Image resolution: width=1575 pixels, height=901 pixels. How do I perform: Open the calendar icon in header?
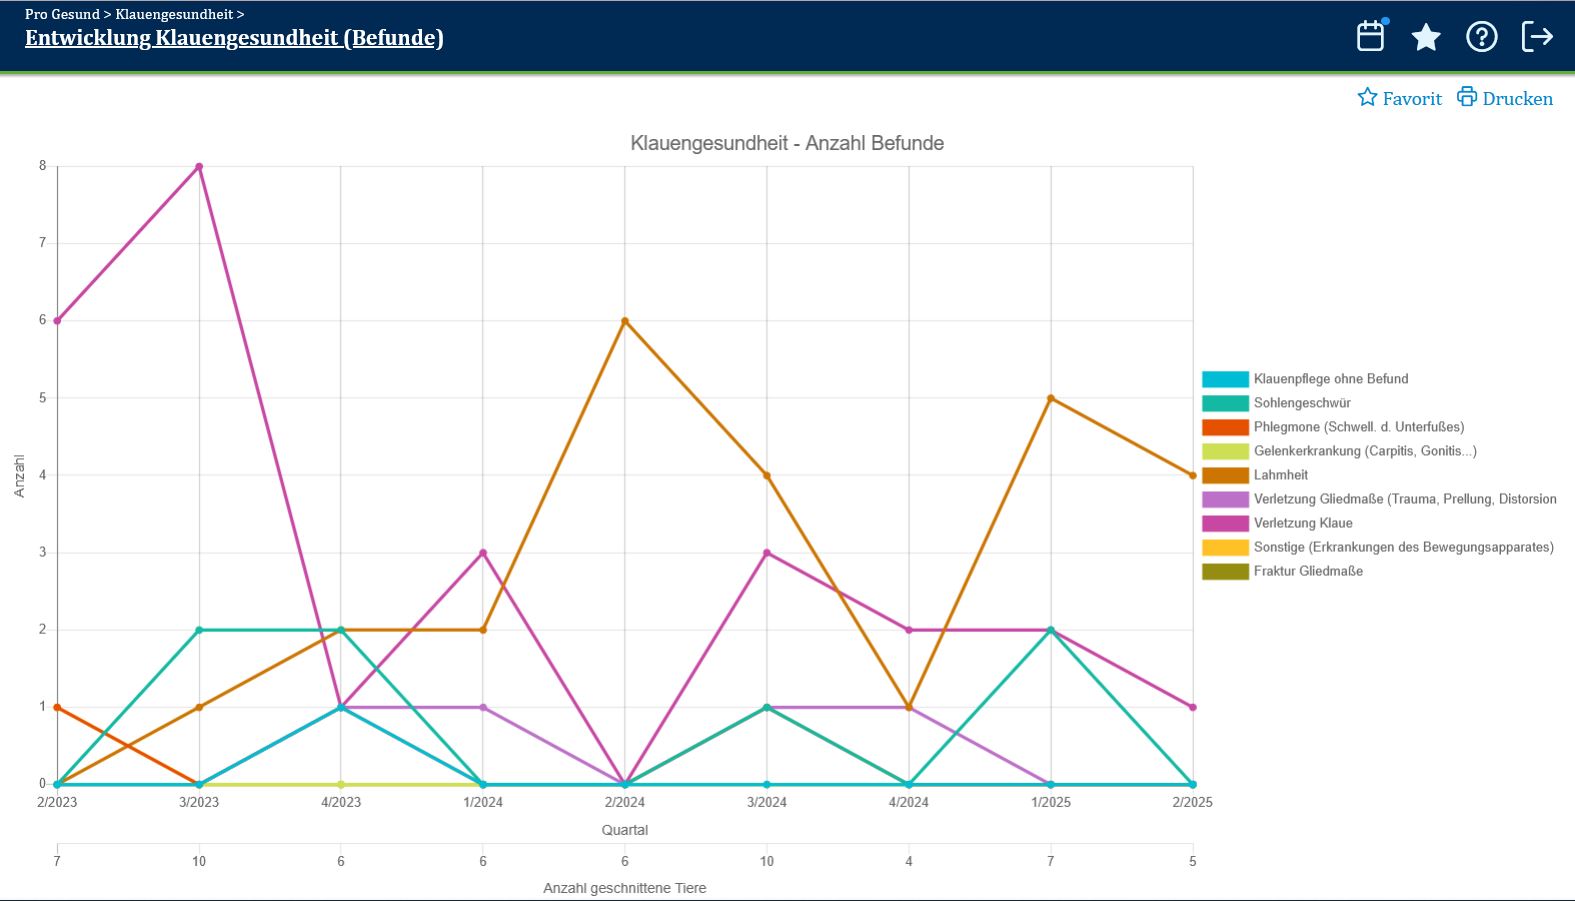tap(1370, 37)
